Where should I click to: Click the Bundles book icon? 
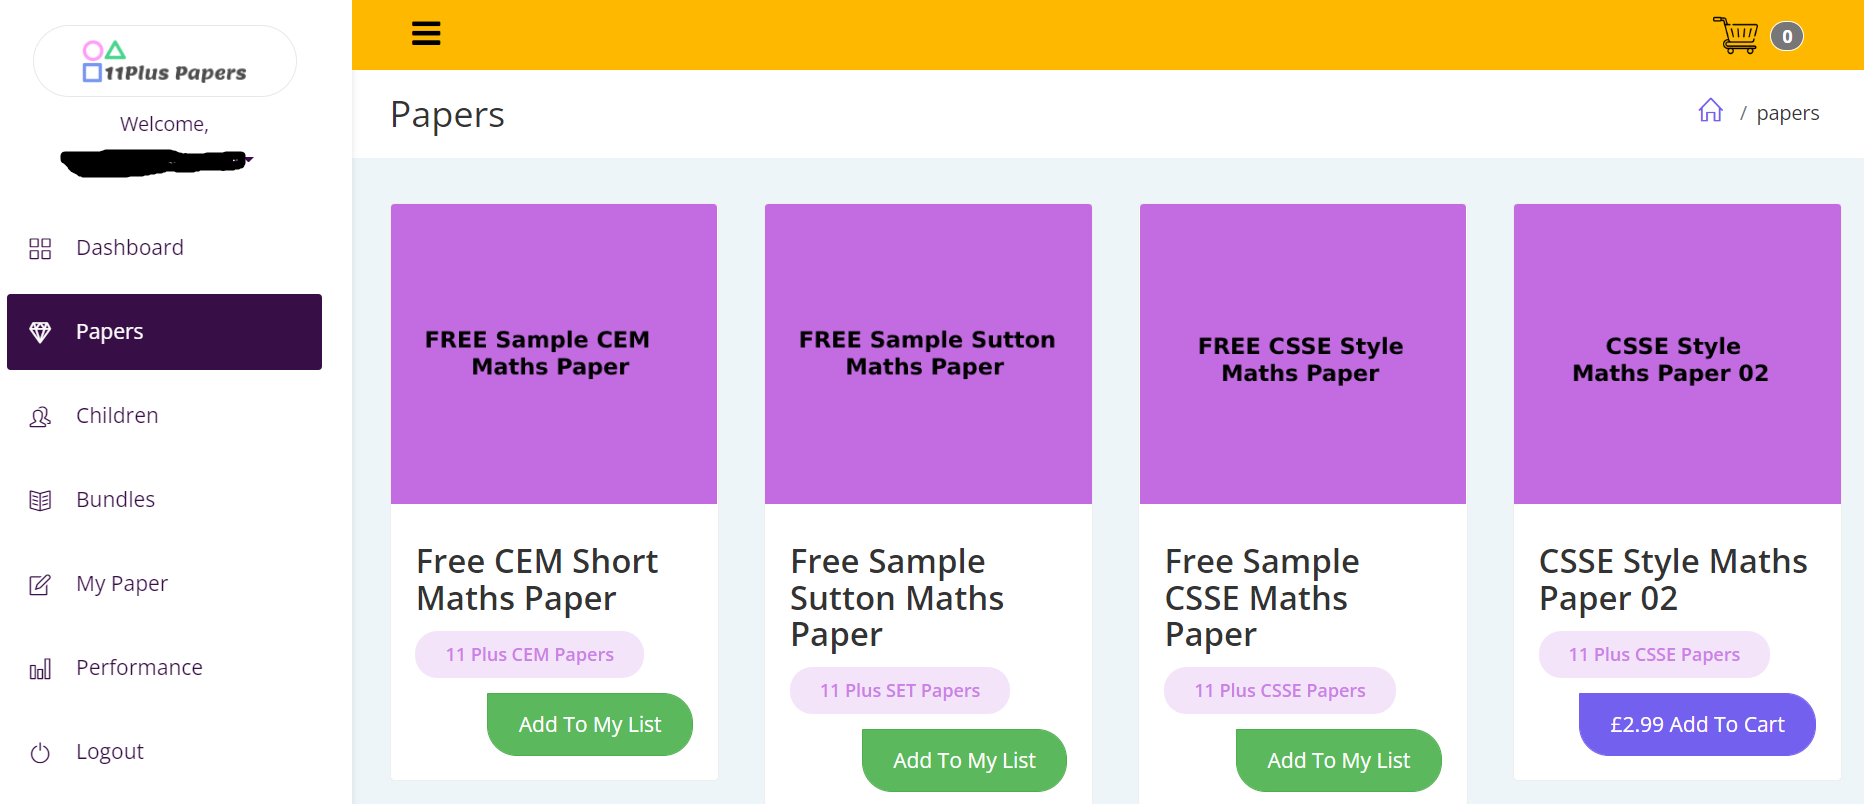pyautogui.click(x=40, y=500)
